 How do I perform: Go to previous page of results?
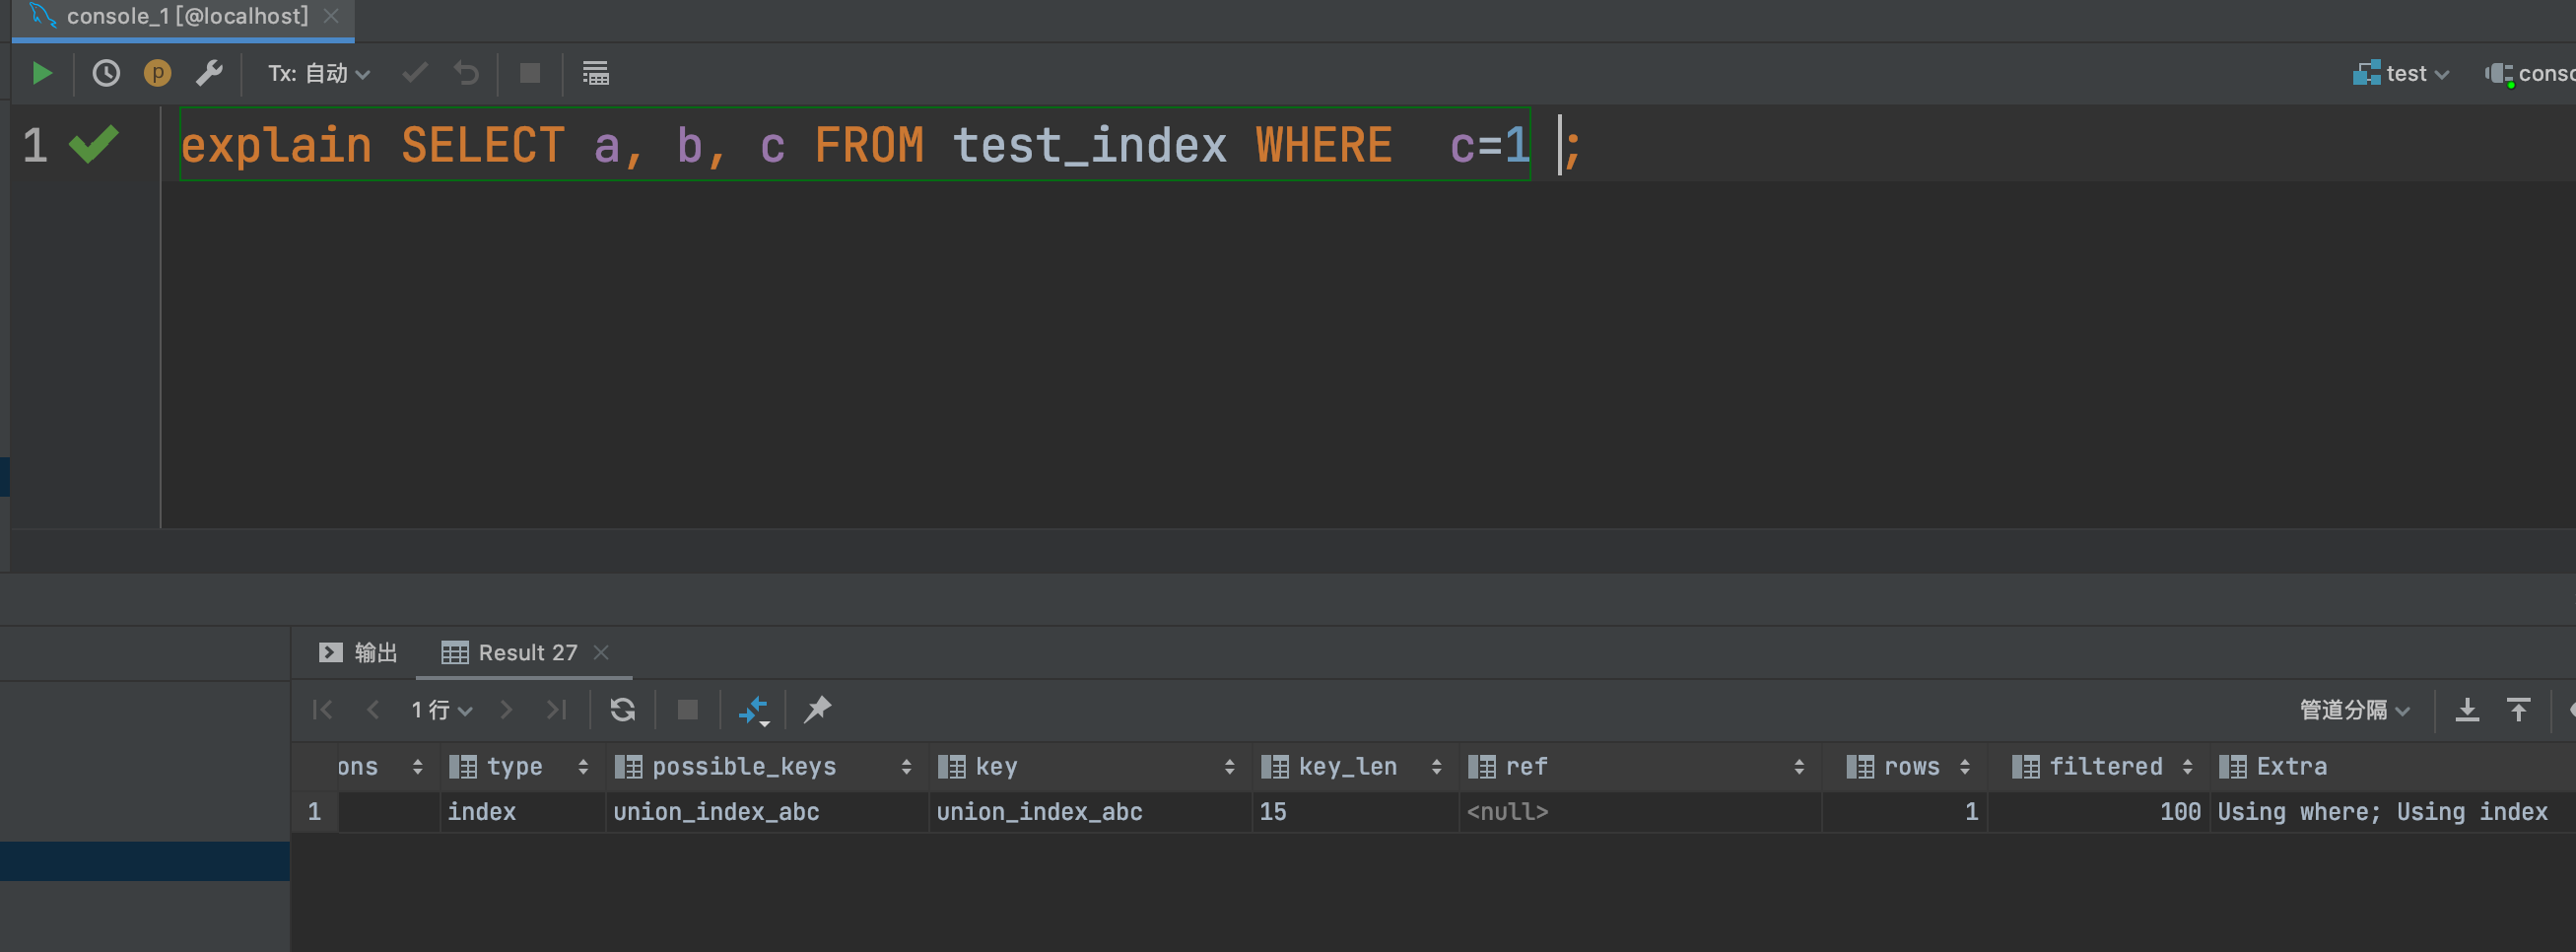[x=373, y=710]
